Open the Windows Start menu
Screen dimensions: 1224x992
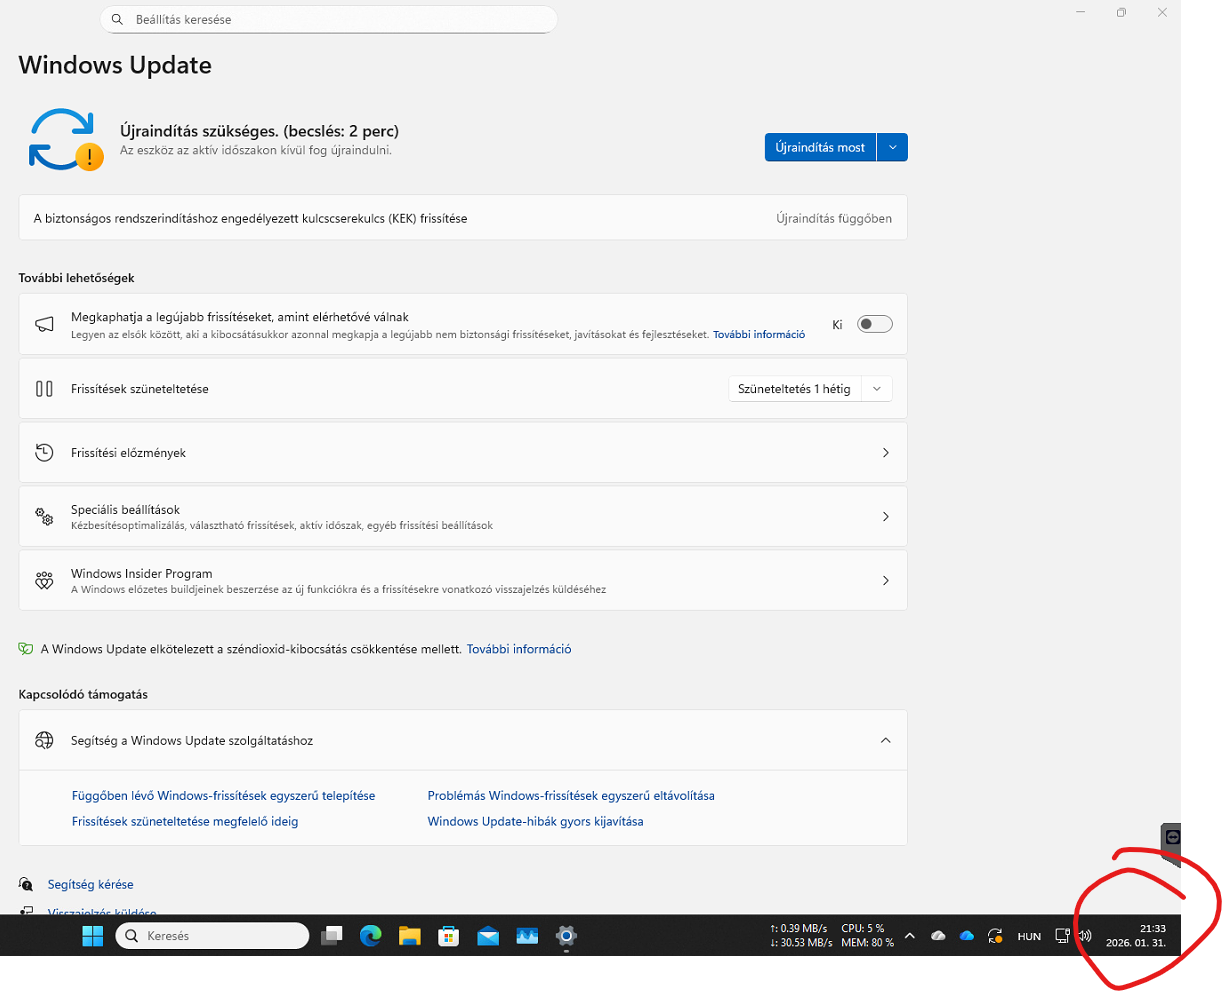pyautogui.click(x=93, y=936)
